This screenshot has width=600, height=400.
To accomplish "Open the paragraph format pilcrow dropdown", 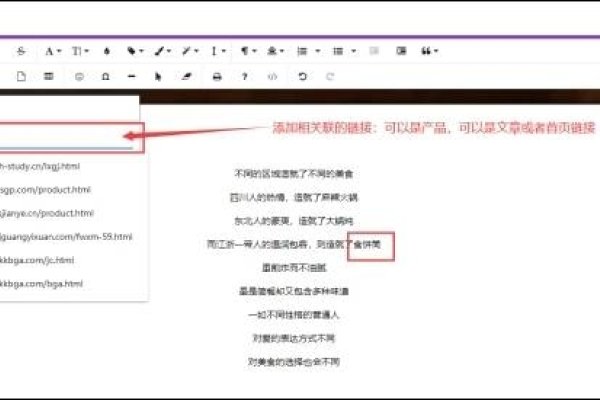I will (x=248, y=51).
